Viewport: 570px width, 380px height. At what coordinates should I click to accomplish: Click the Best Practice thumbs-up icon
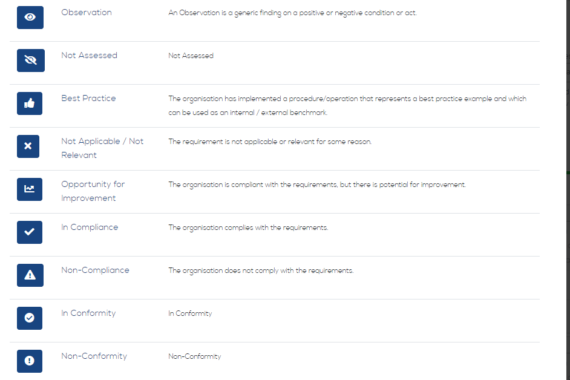[29, 103]
